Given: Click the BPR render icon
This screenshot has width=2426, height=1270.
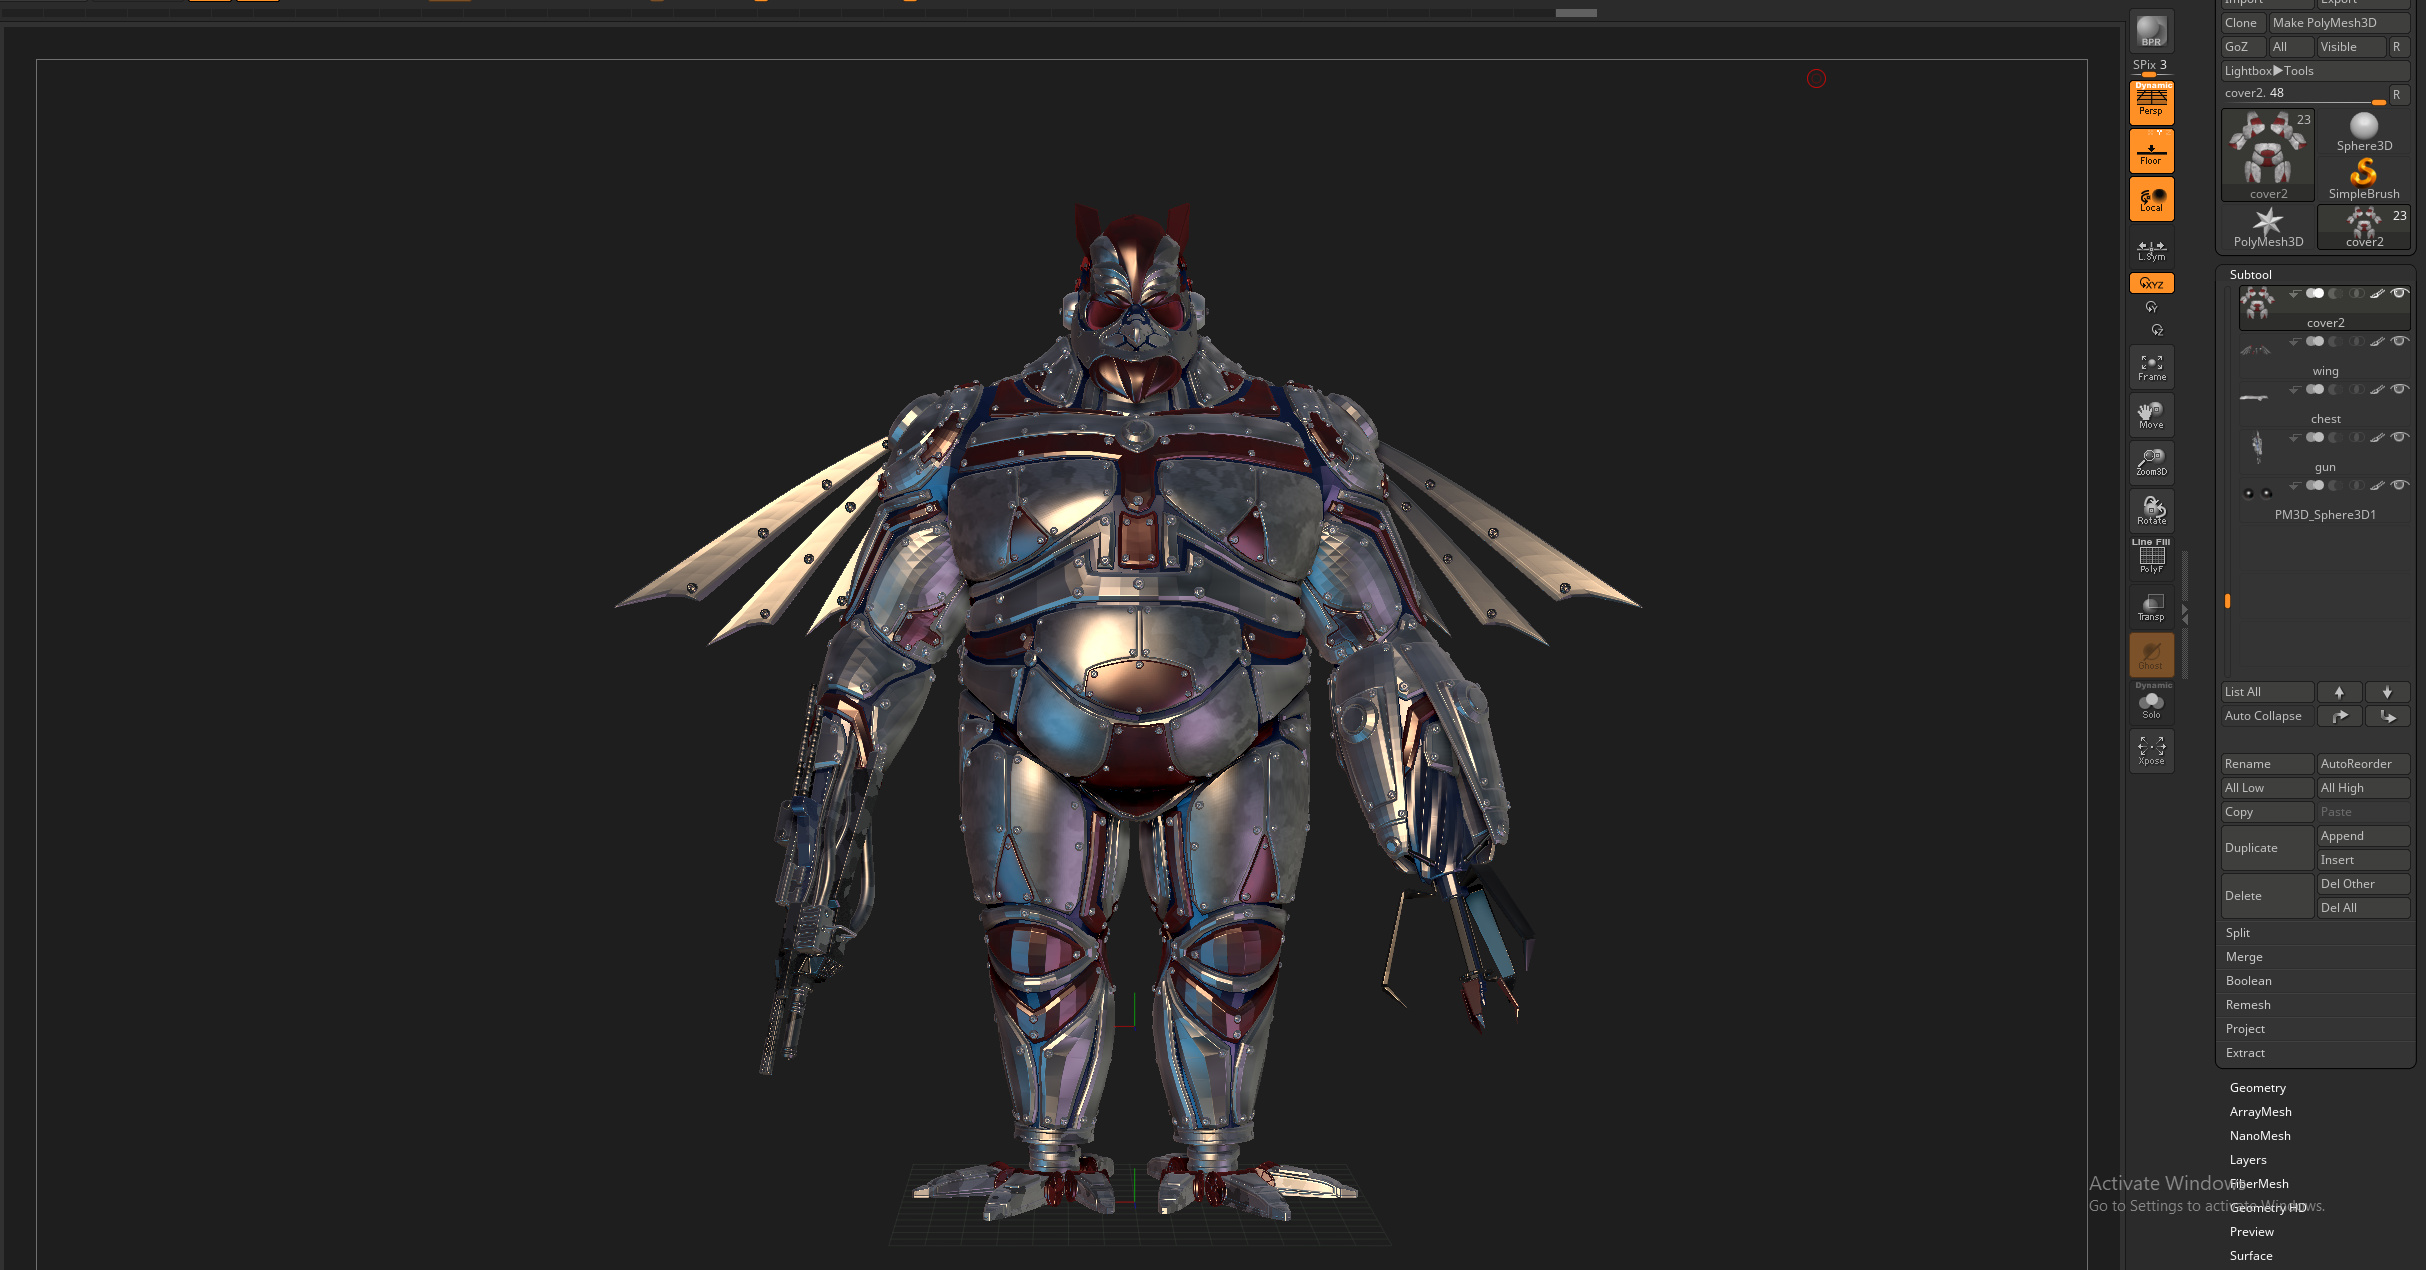Looking at the screenshot, I should tap(2151, 31).
